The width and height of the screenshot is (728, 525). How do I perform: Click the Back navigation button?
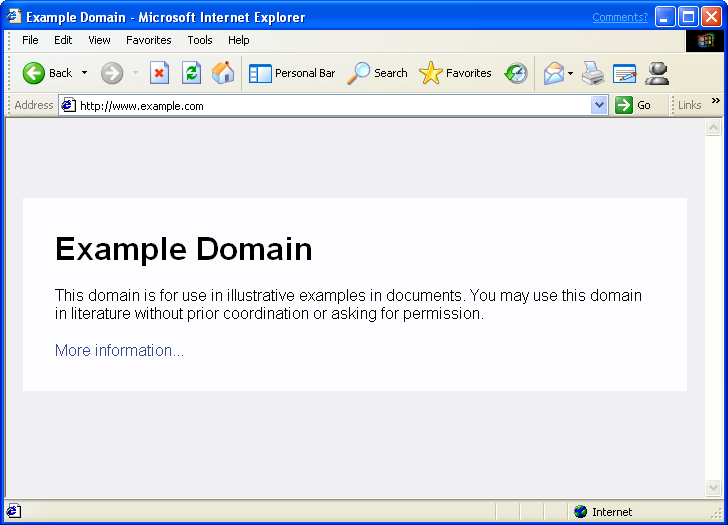pos(47,73)
